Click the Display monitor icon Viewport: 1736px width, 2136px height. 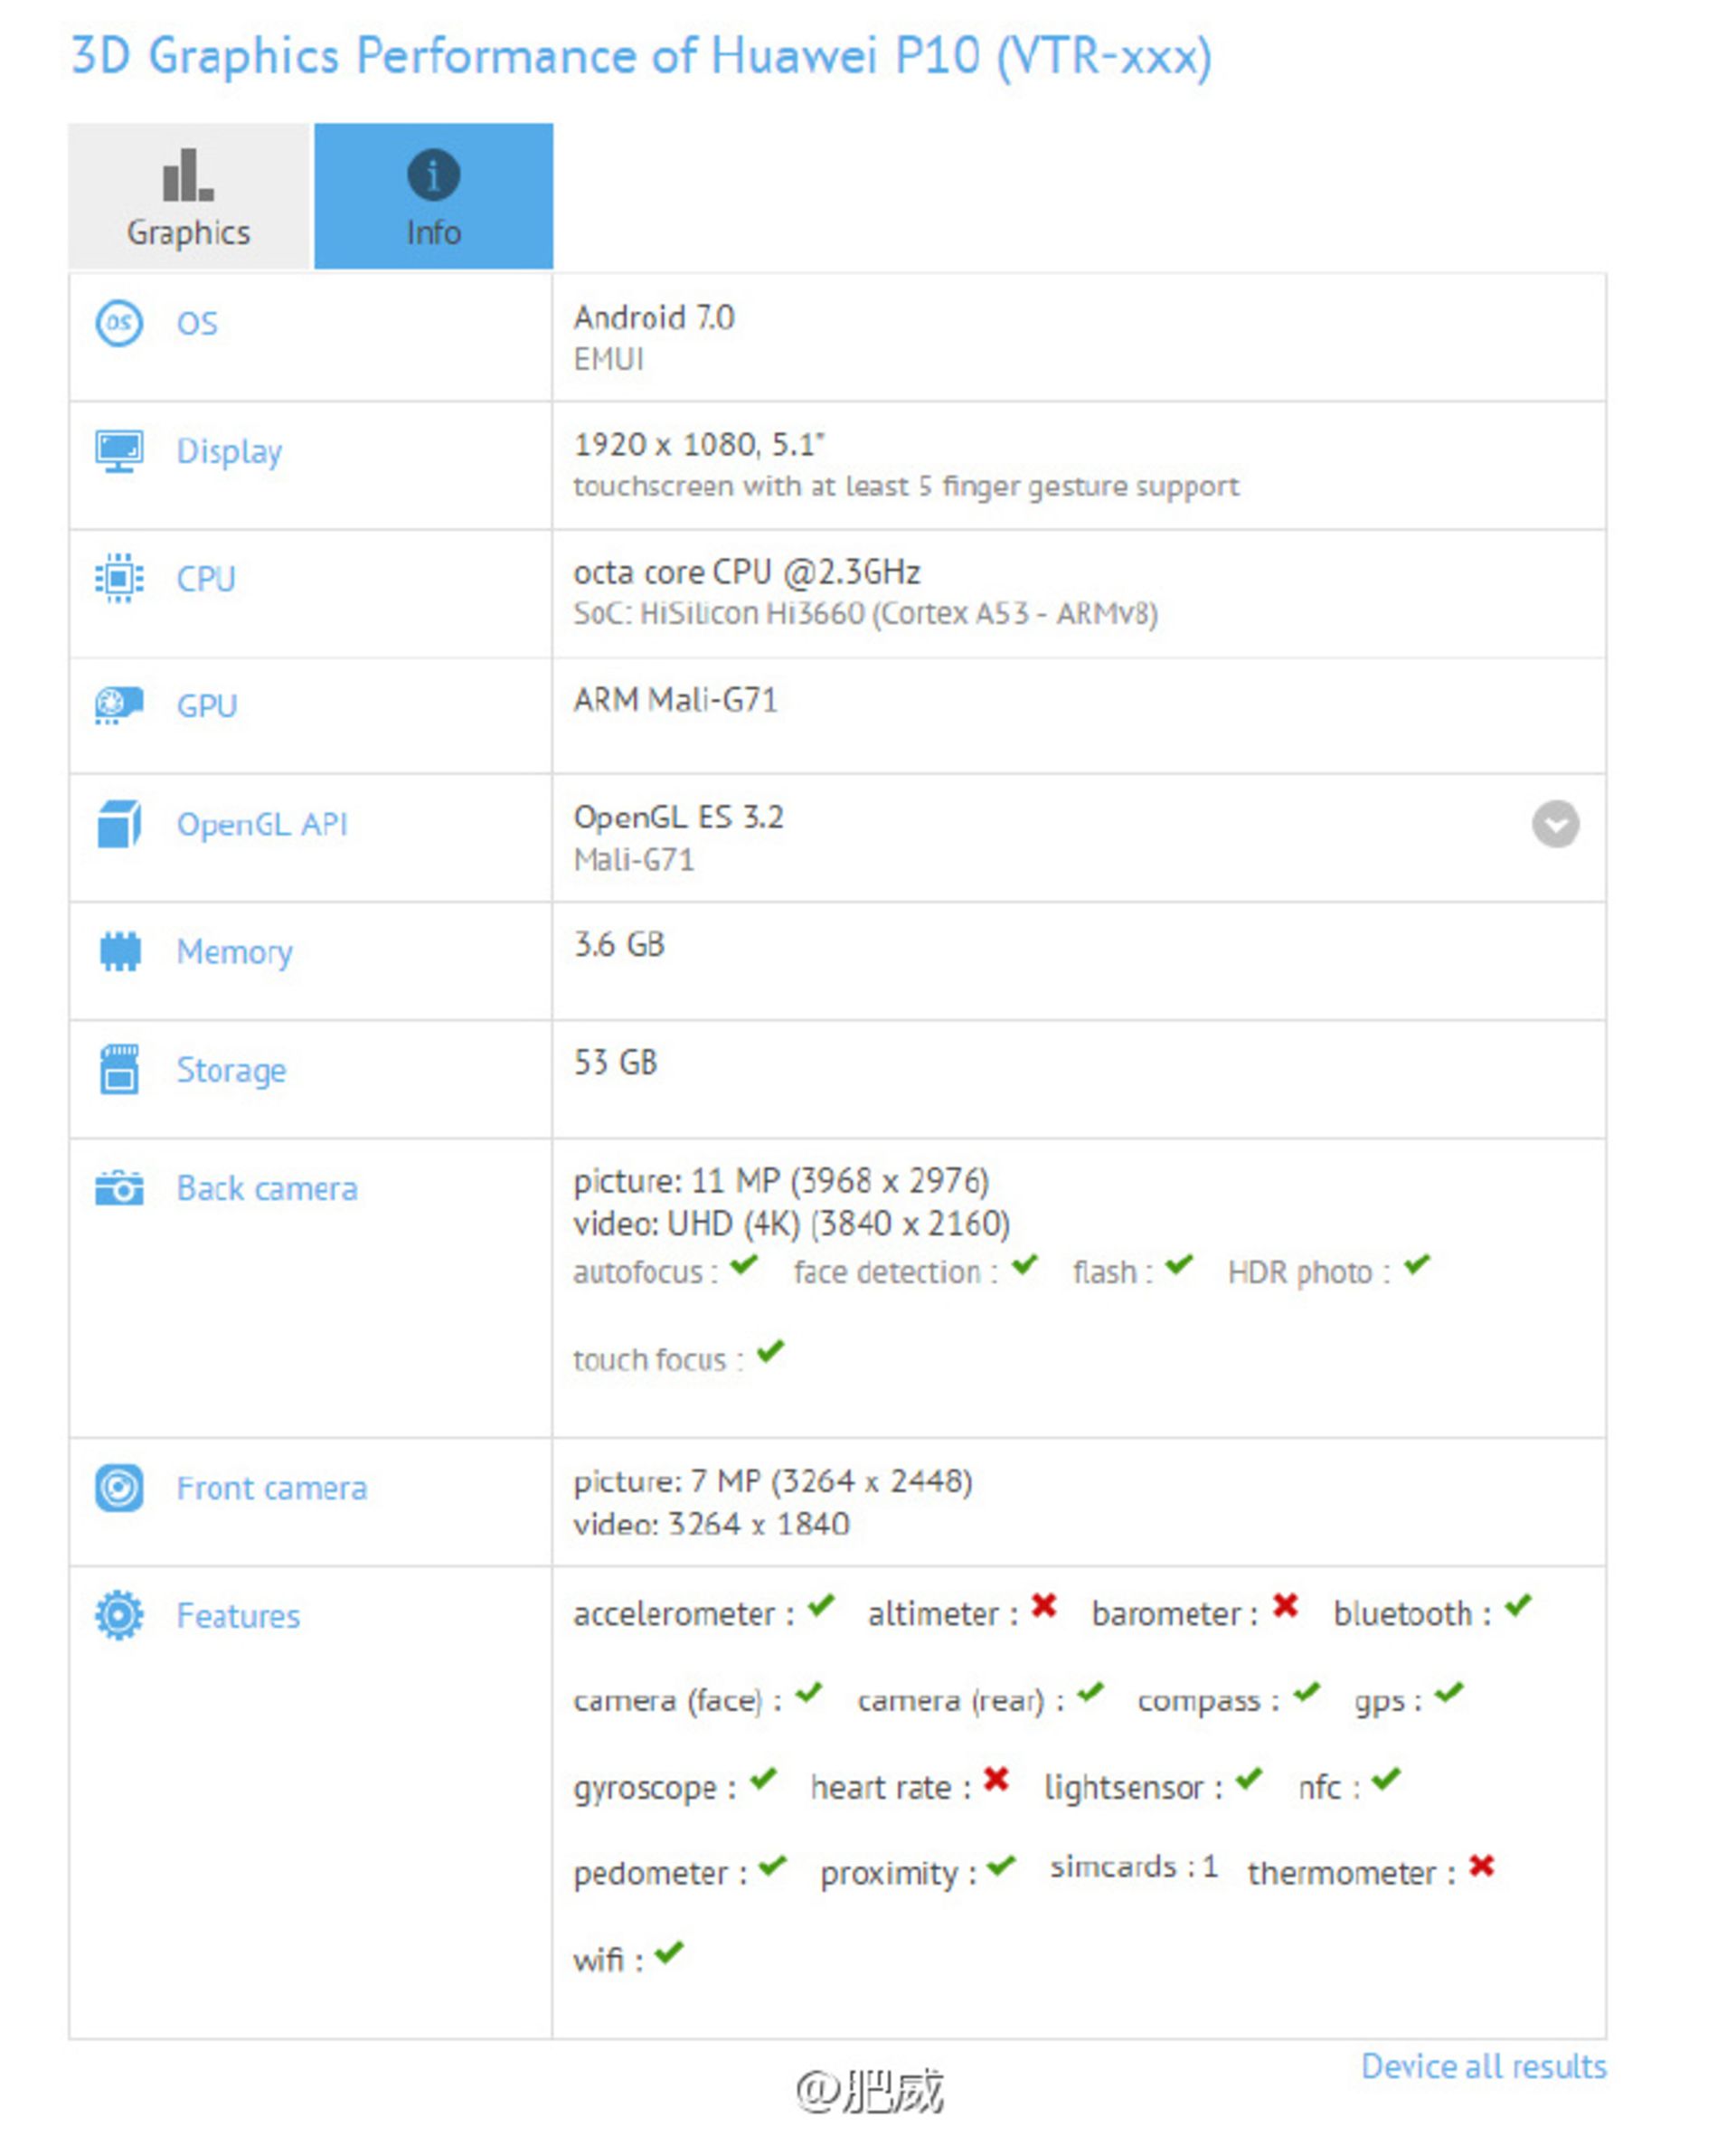[119, 451]
